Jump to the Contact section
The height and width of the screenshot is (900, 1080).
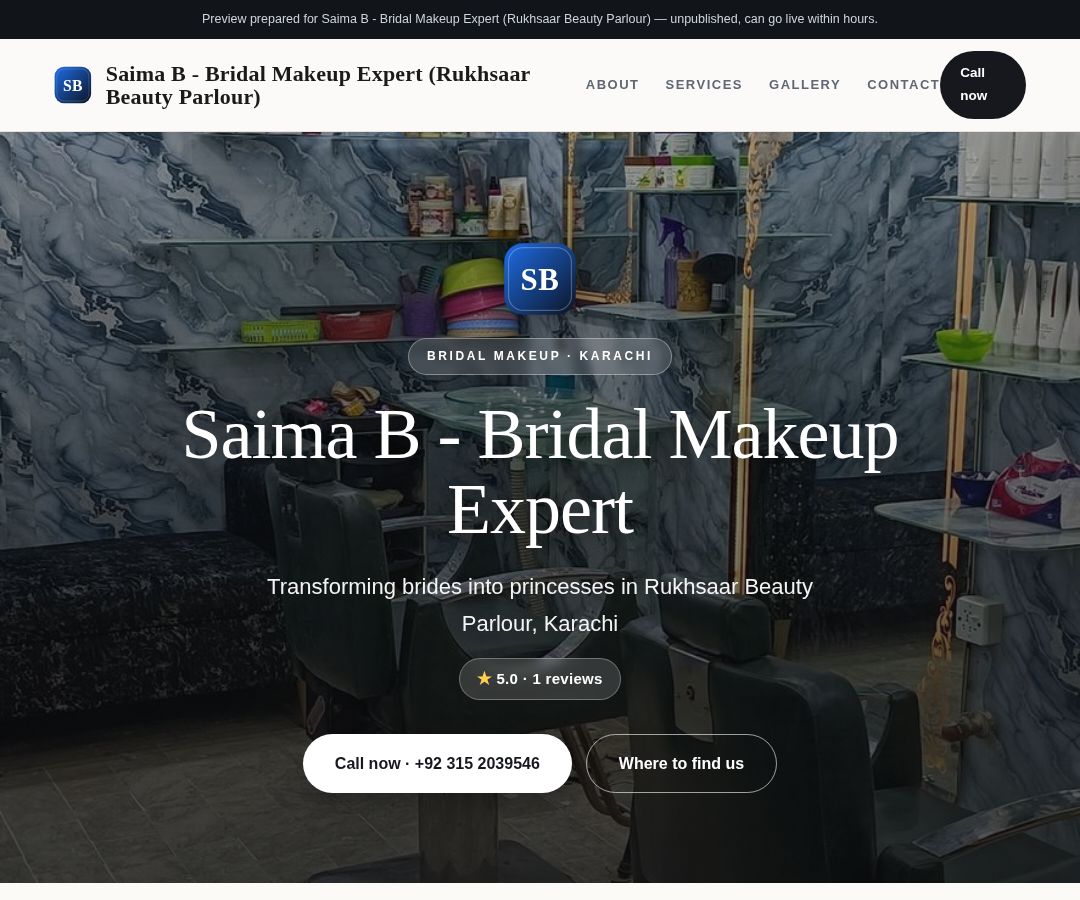tap(903, 85)
